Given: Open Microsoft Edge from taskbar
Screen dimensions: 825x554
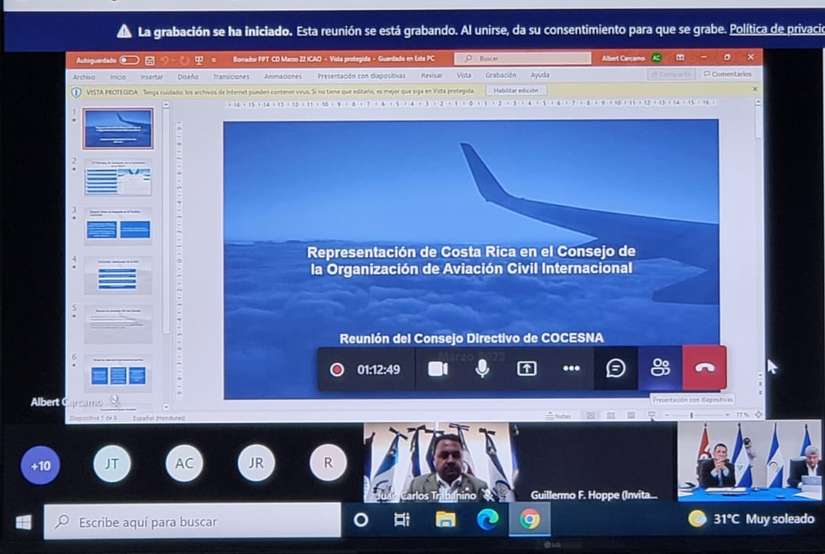Looking at the screenshot, I should [487, 520].
